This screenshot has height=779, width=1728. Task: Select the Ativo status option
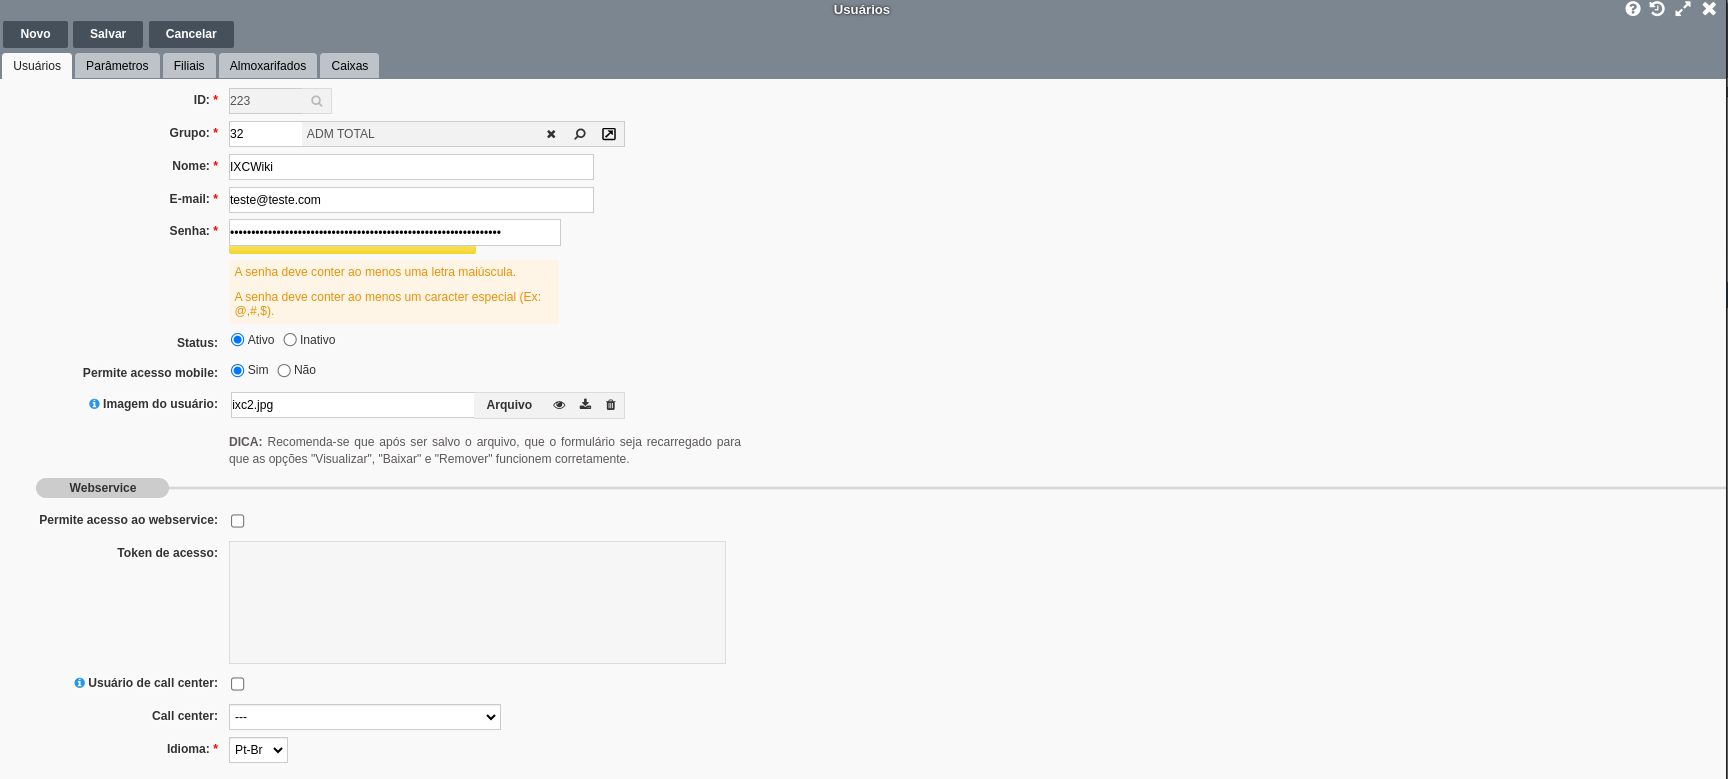[238, 340]
